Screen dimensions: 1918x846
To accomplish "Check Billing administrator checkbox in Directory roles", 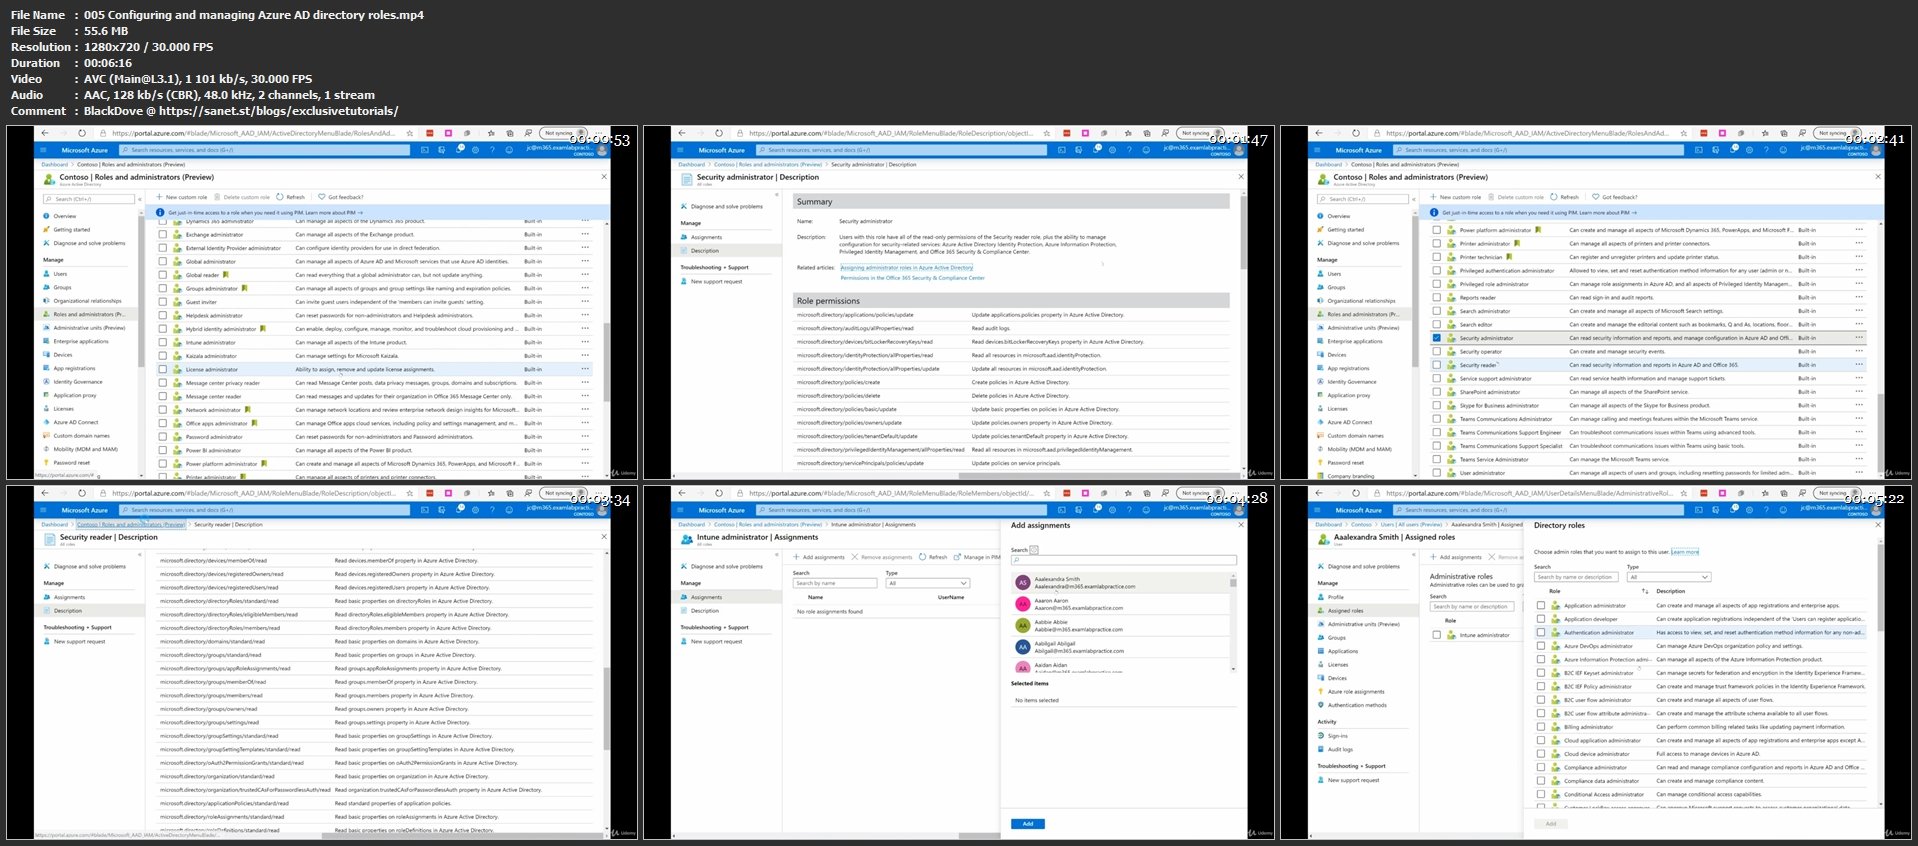I will [1541, 727].
